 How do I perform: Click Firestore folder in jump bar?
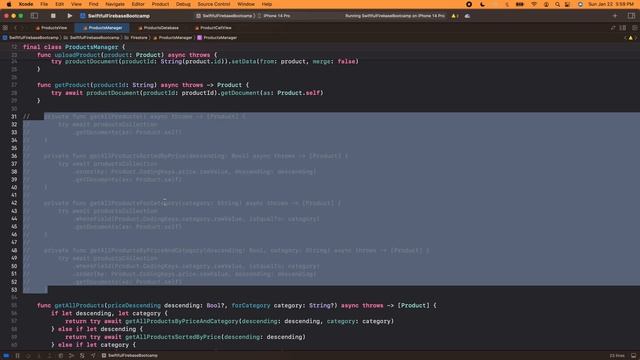(136, 38)
